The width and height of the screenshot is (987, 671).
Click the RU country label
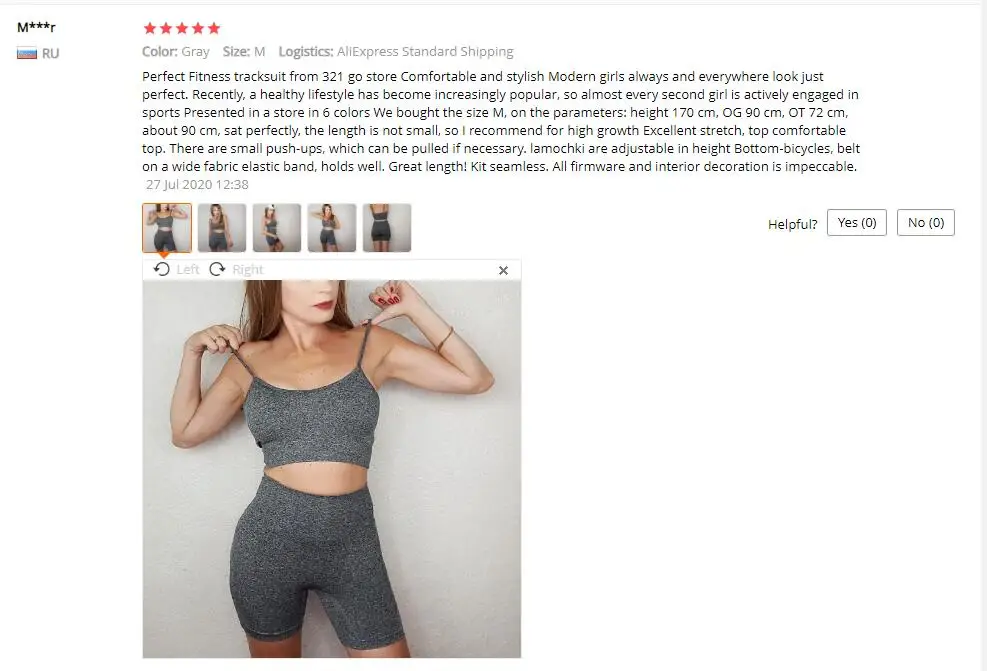(50, 54)
